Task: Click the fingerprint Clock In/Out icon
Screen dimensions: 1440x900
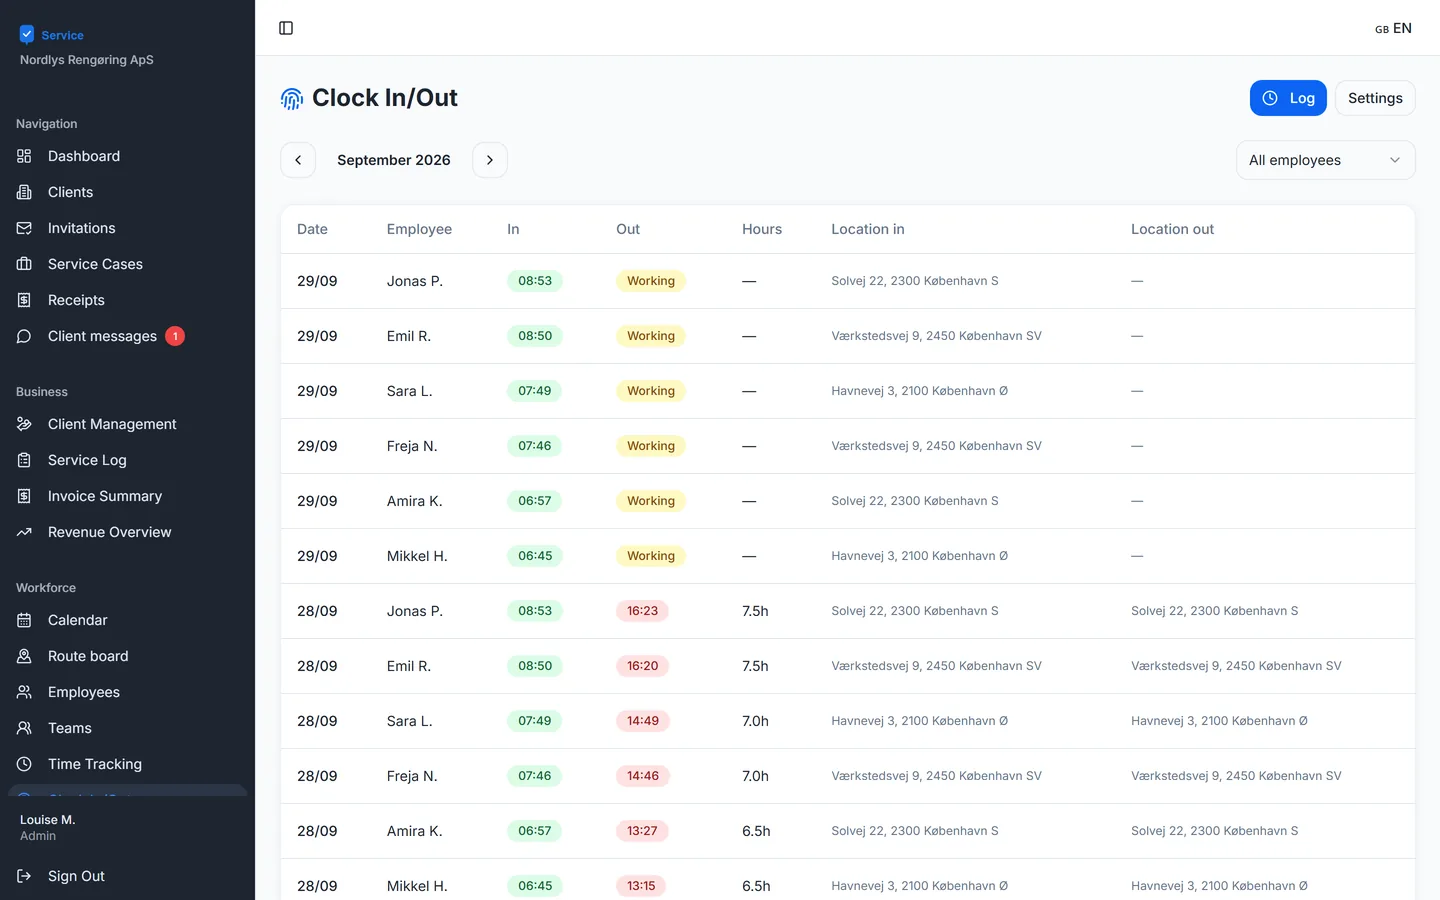Action: click(292, 98)
